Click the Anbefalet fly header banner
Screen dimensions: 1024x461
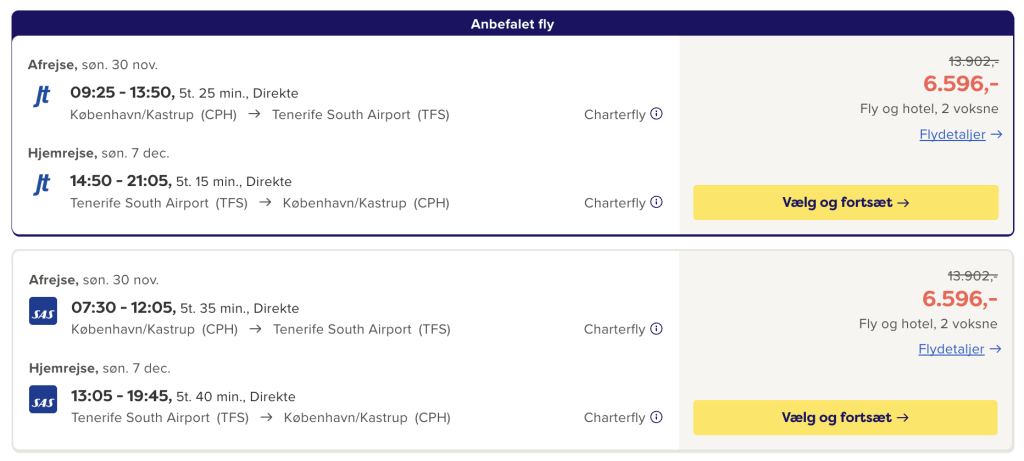click(512, 24)
